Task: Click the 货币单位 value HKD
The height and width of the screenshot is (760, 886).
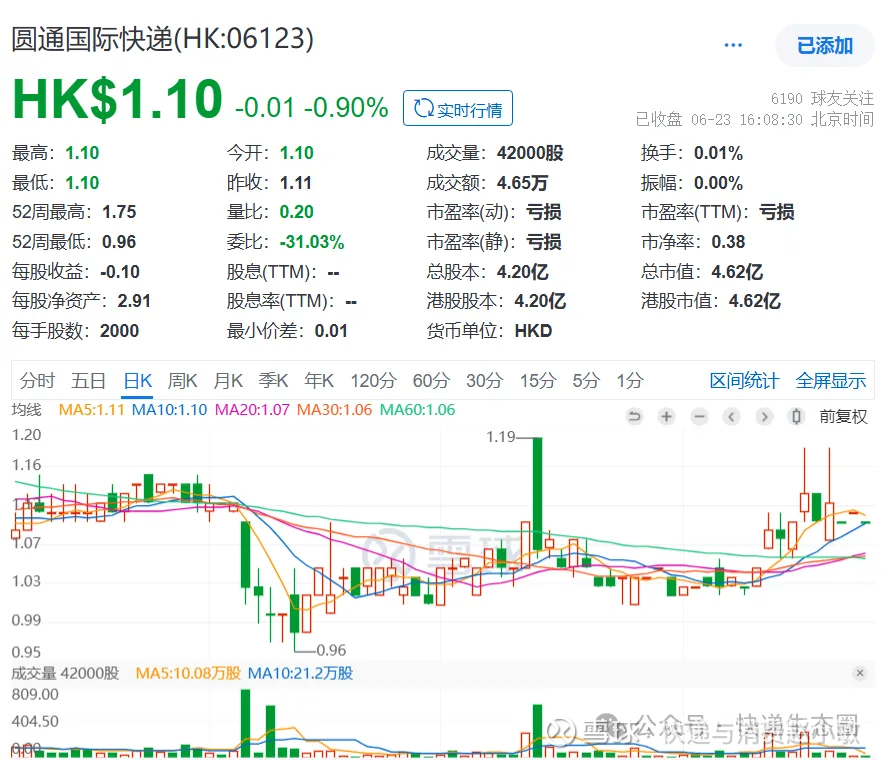Action: coord(533,331)
